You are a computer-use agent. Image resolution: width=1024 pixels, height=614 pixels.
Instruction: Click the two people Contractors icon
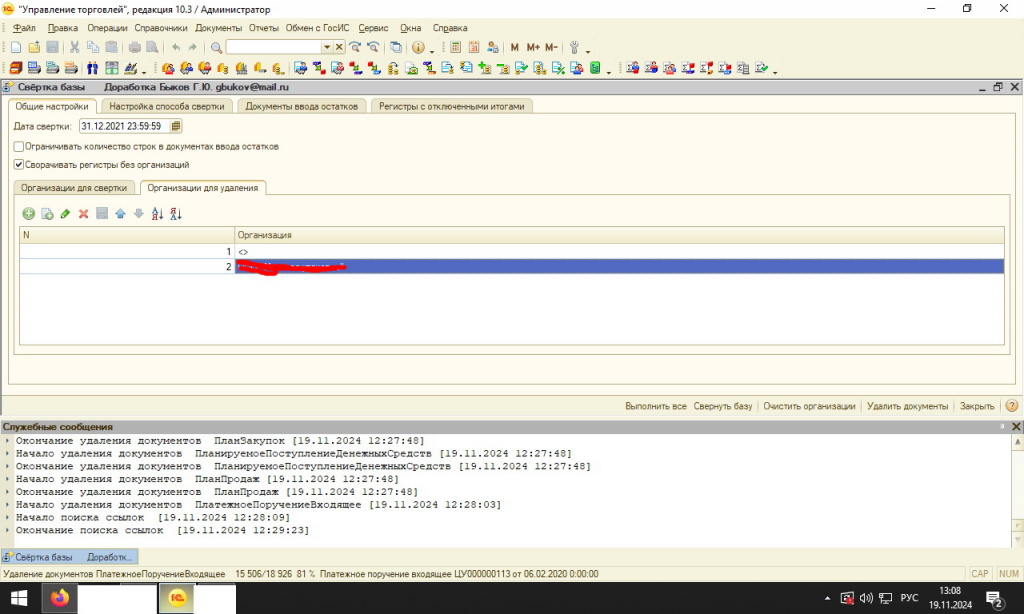click(x=92, y=68)
